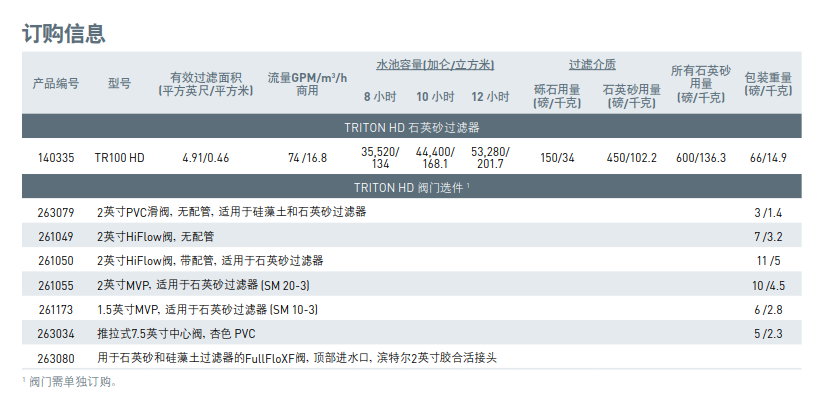Click the 阀门需单独订购 footnote
The width and height of the screenshot is (833, 406).
coord(69,382)
